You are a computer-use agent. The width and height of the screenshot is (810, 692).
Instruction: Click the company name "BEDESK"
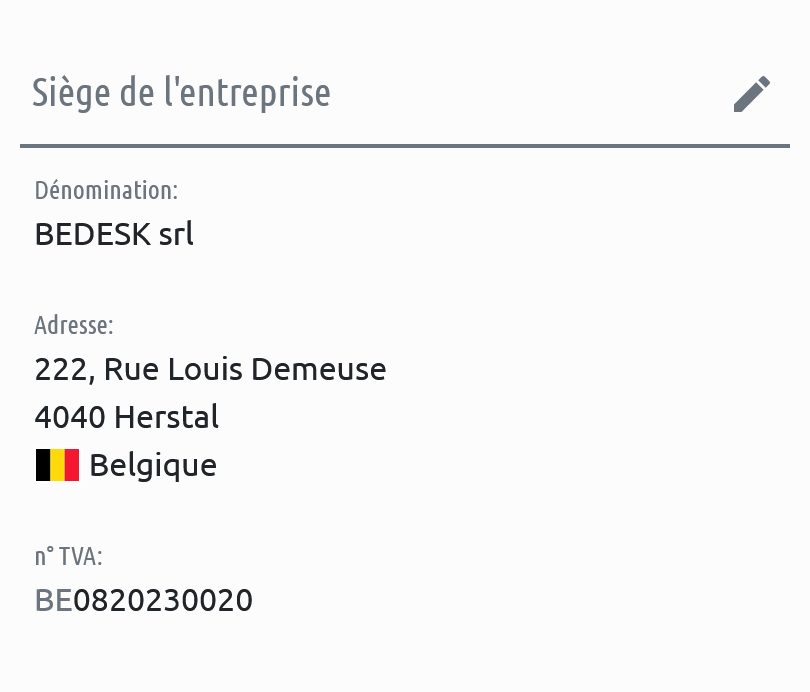coord(92,234)
